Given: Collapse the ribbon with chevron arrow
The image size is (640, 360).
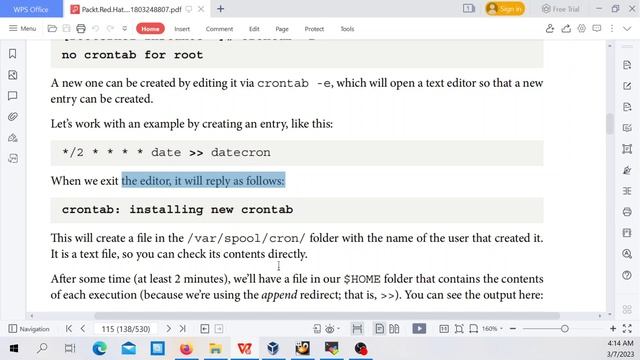Looking at the screenshot, I should click(627, 29).
